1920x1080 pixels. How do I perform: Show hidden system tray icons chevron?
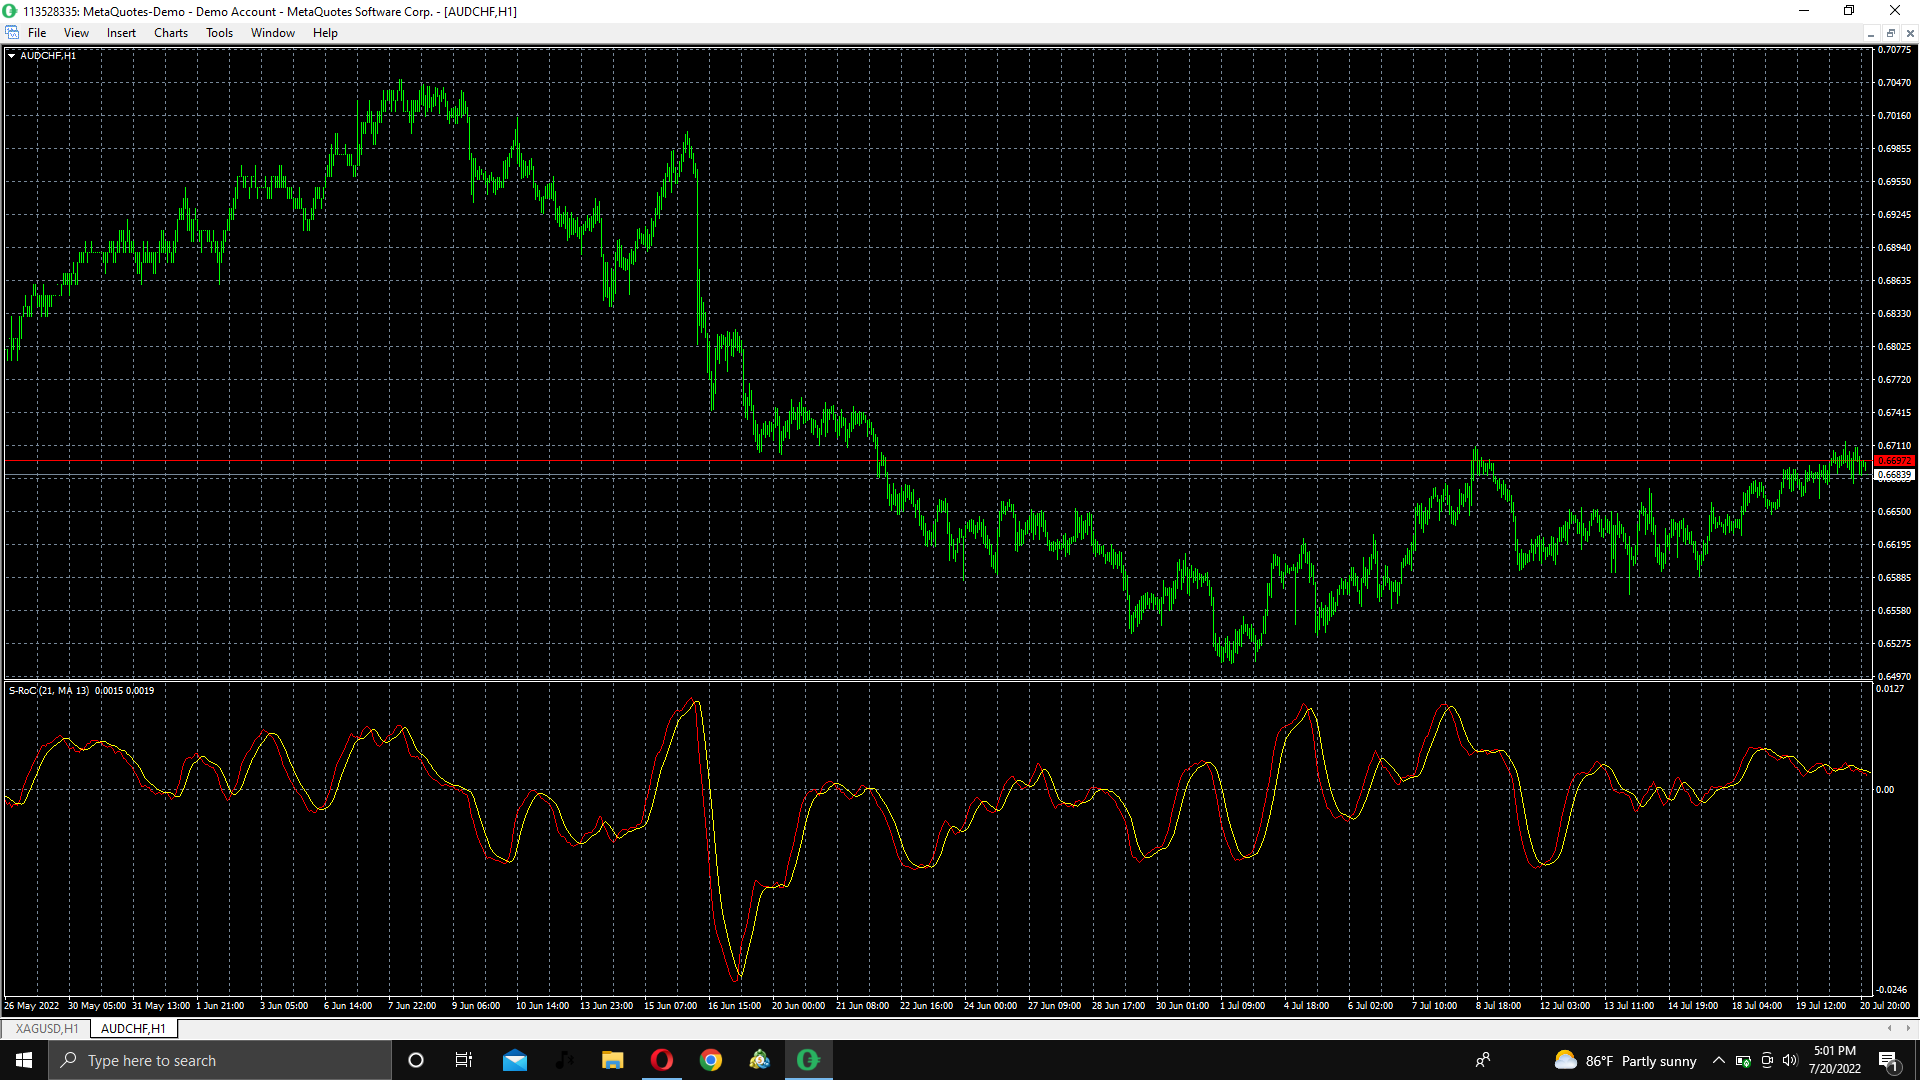click(x=1719, y=1060)
